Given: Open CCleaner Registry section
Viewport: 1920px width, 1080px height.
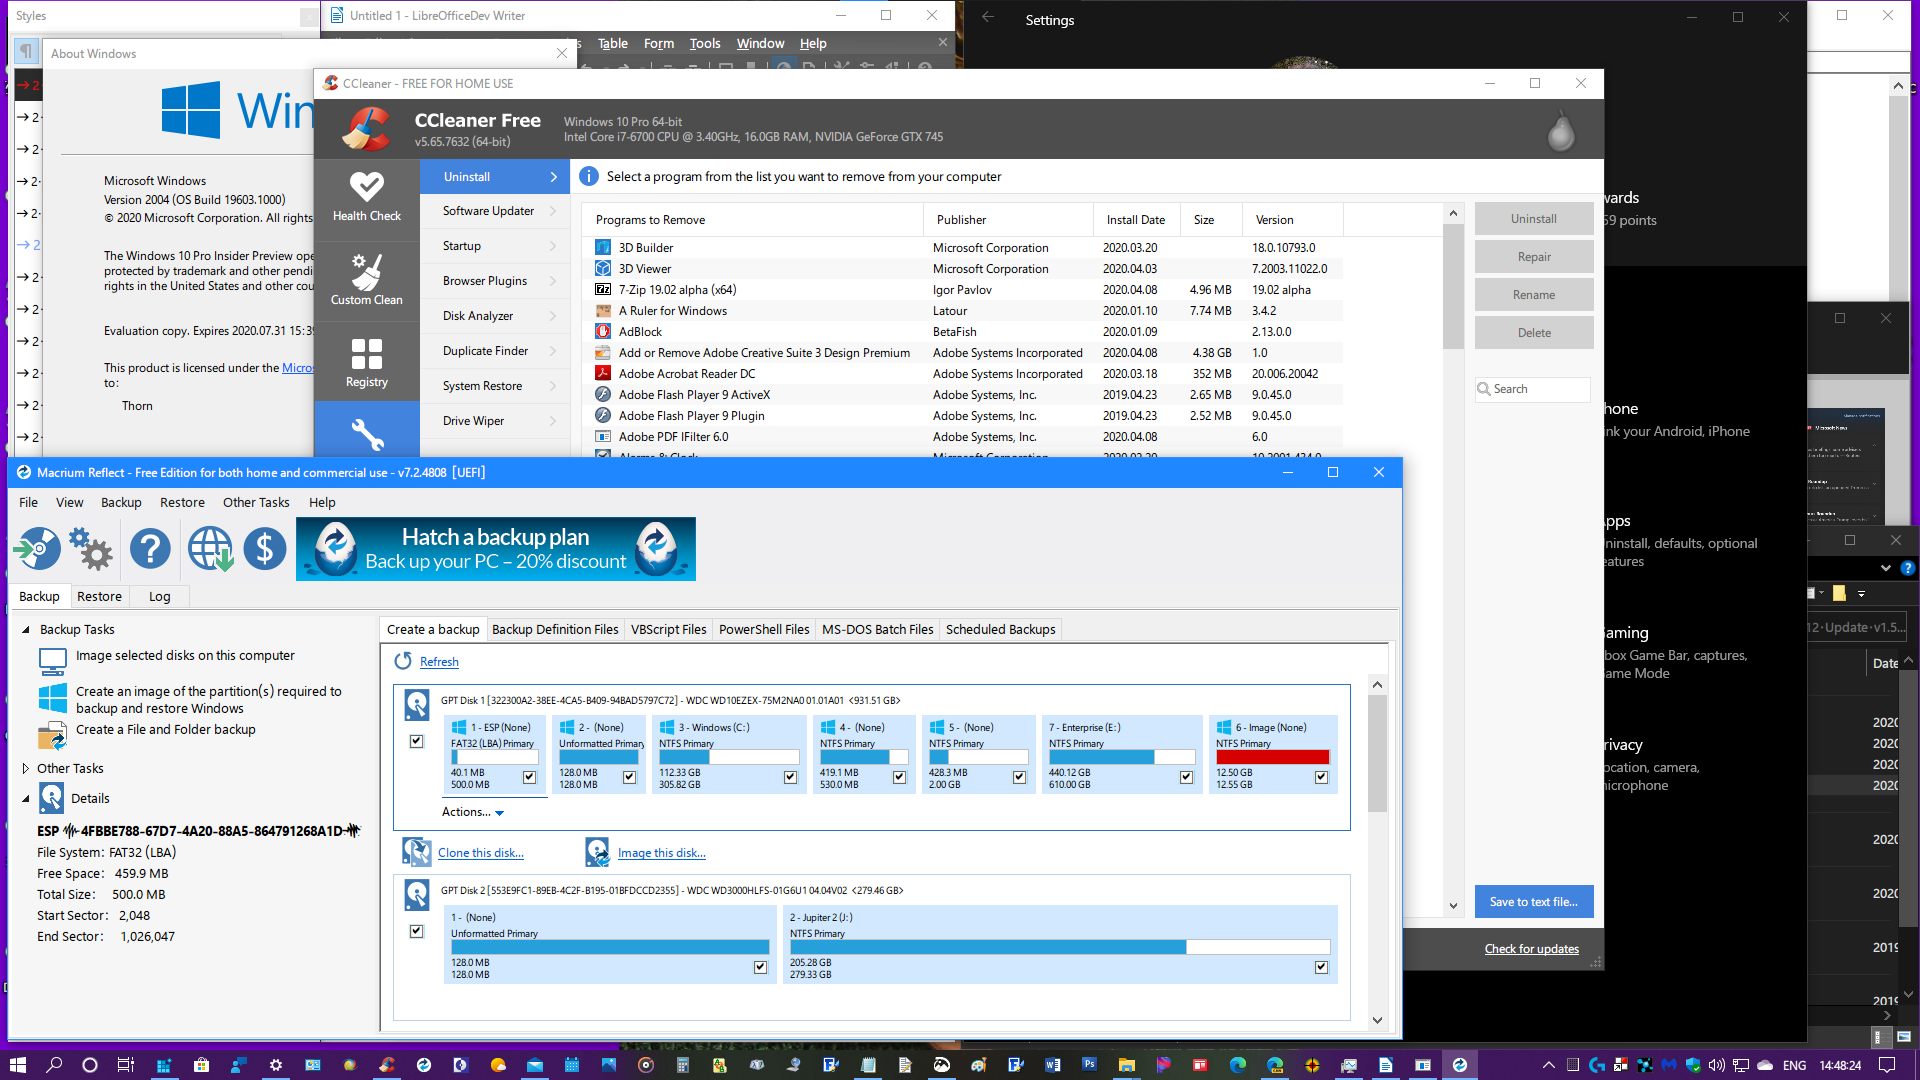Looking at the screenshot, I should pyautogui.click(x=367, y=361).
